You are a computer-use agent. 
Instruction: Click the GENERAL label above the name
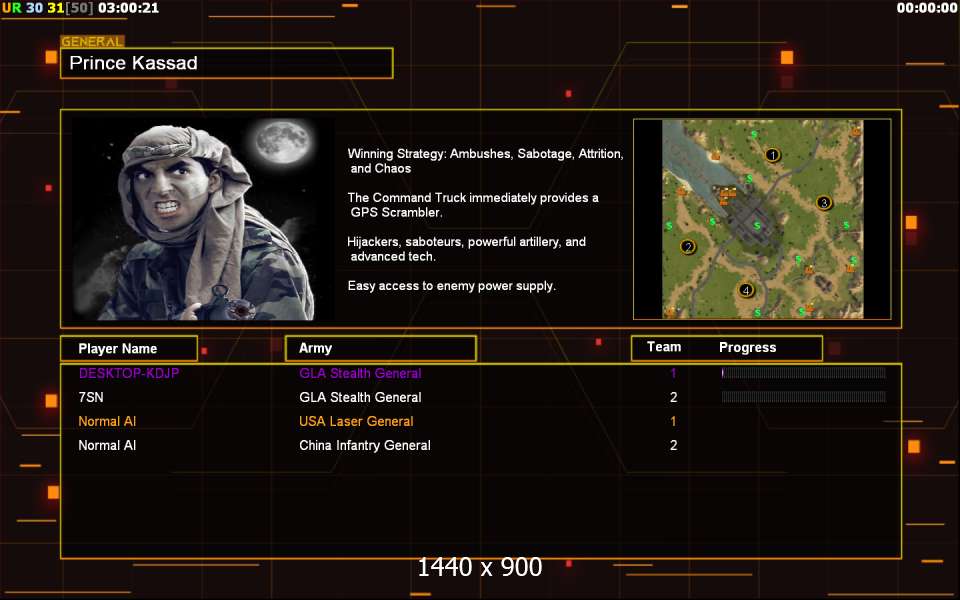pos(92,42)
